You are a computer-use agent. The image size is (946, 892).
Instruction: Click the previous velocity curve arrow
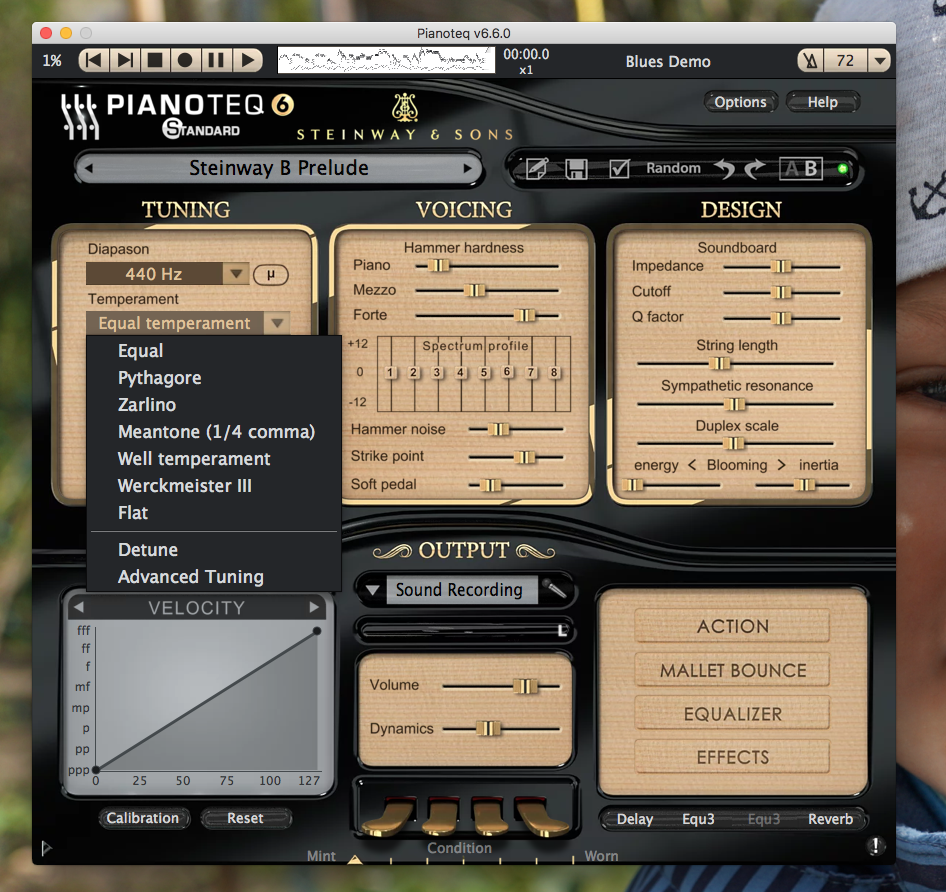point(79,607)
